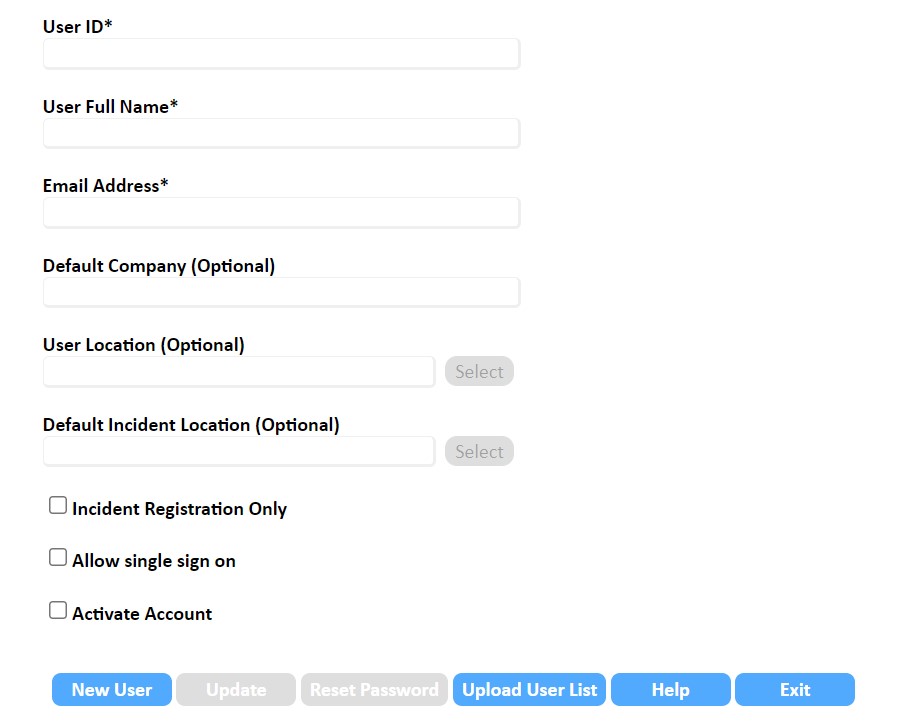Enable Incident Registration Only checkbox
The image size is (916, 726).
58,505
